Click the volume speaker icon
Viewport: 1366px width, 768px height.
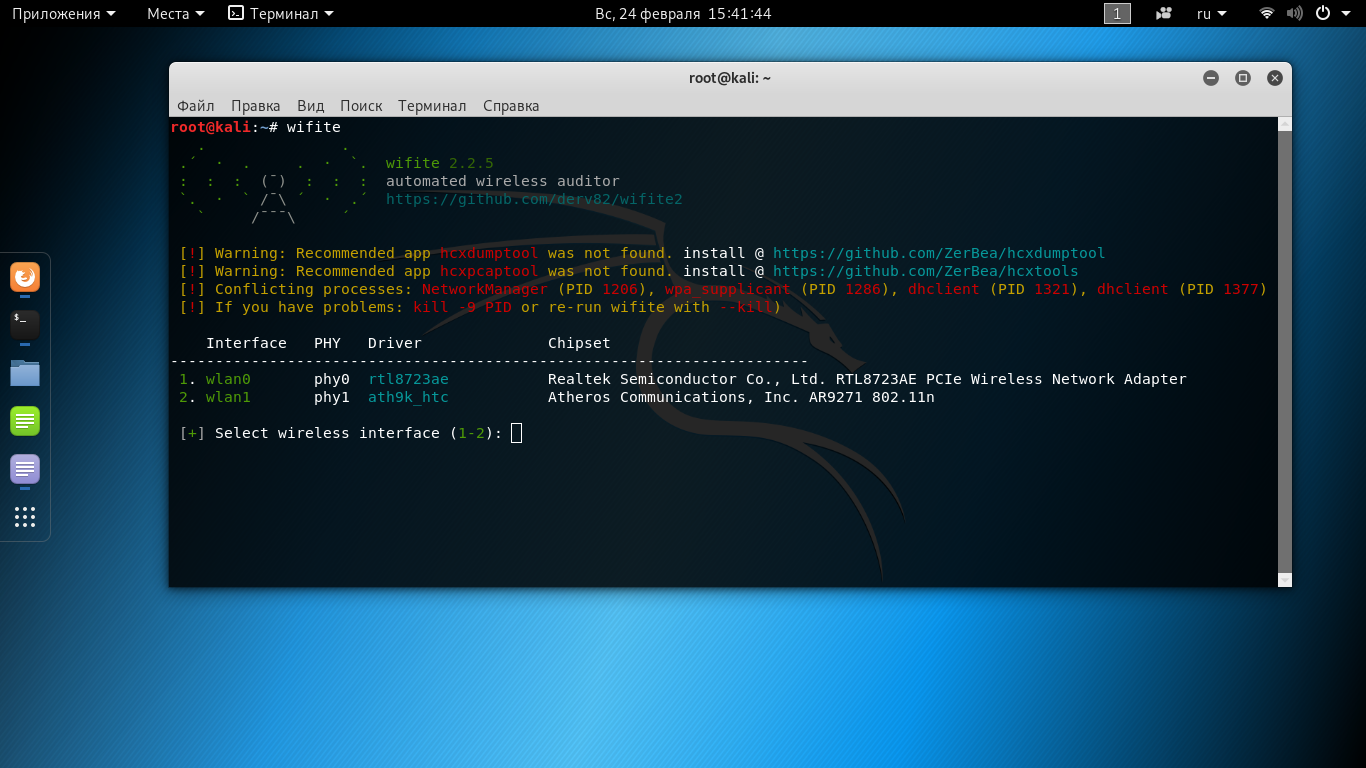pos(1294,14)
